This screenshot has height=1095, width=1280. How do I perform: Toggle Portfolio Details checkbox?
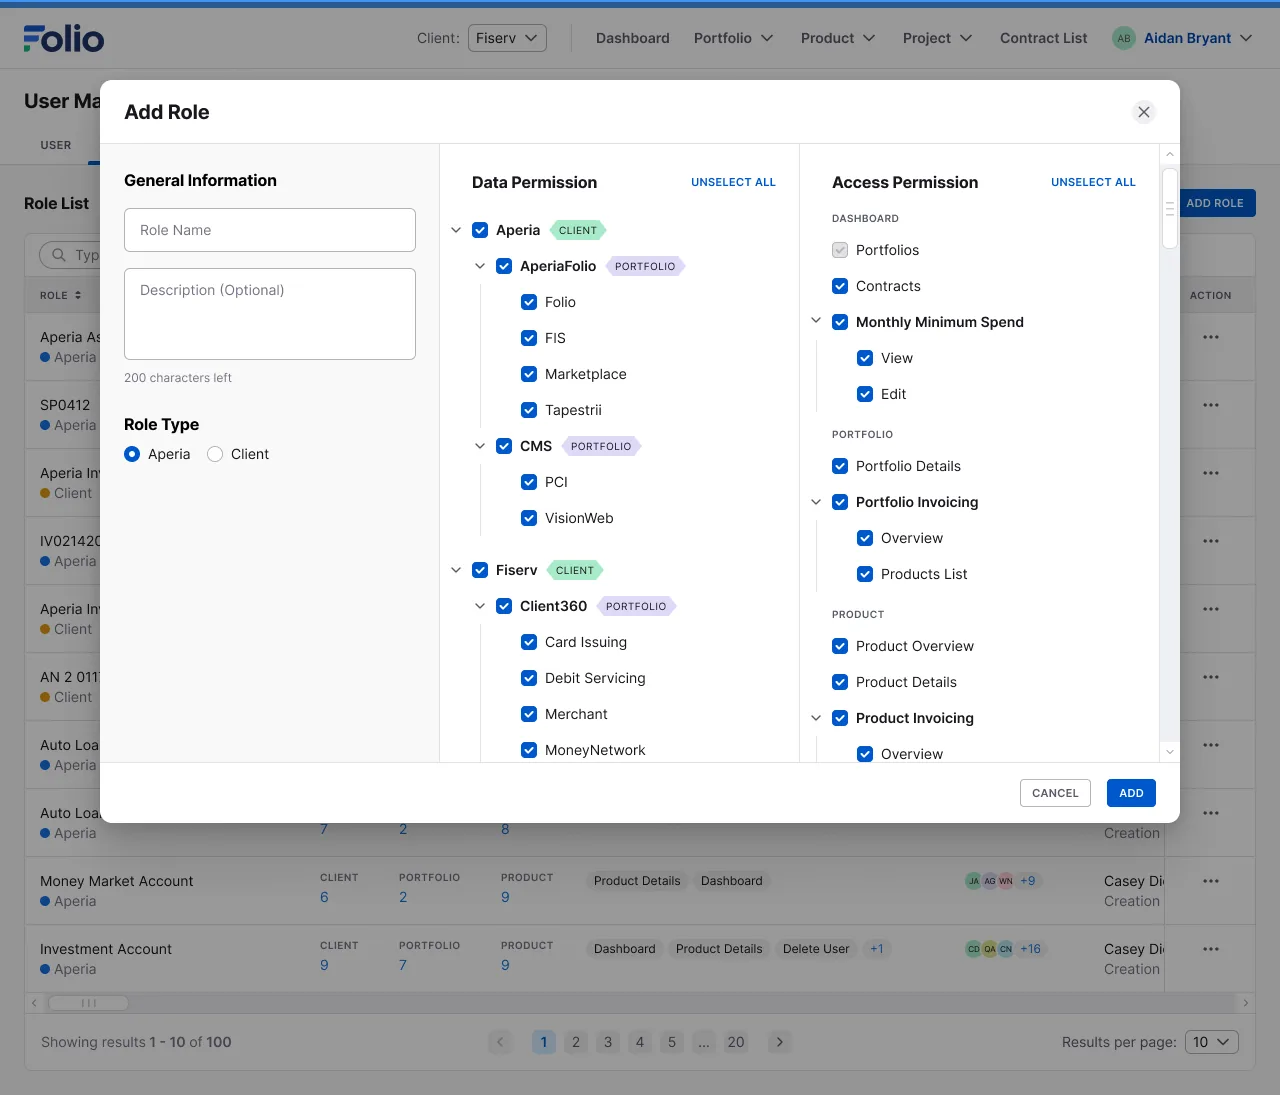[840, 466]
